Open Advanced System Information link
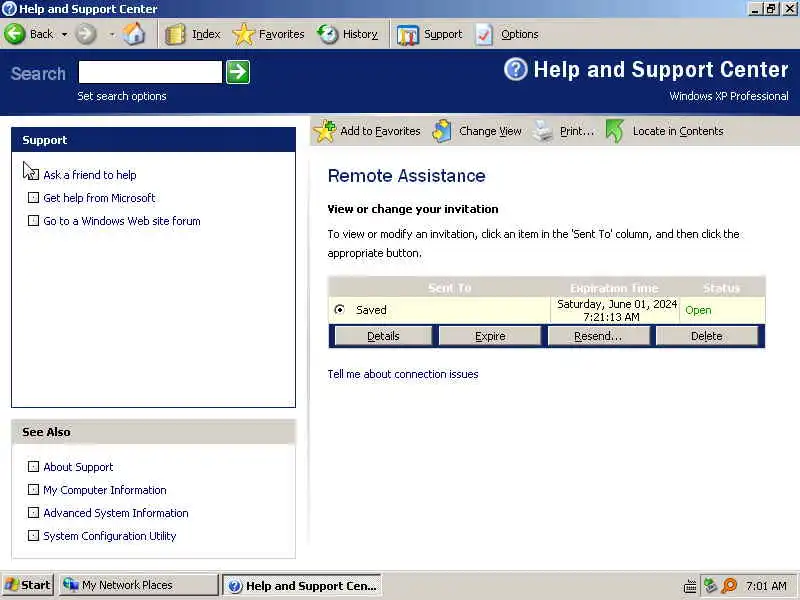800x600 pixels. 116,513
